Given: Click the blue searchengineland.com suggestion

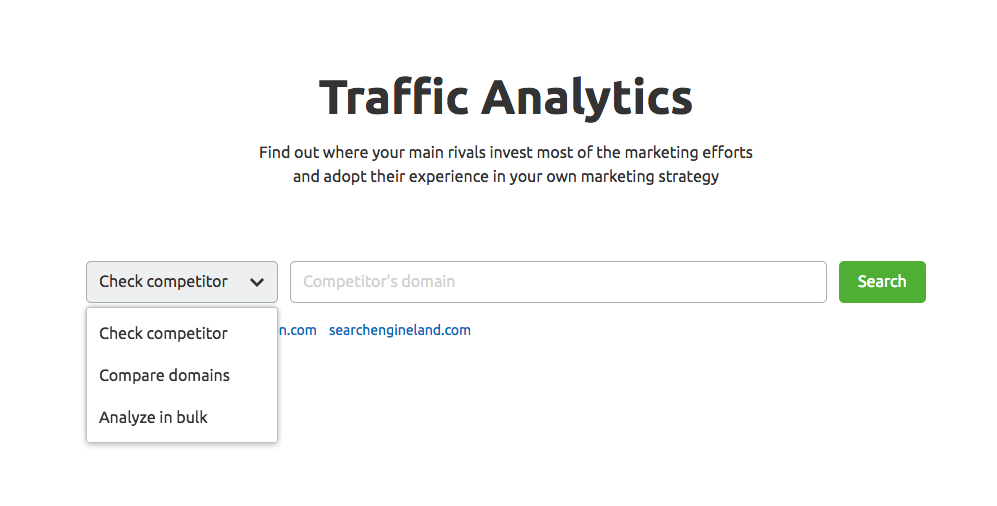Looking at the screenshot, I should pos(400,330).
